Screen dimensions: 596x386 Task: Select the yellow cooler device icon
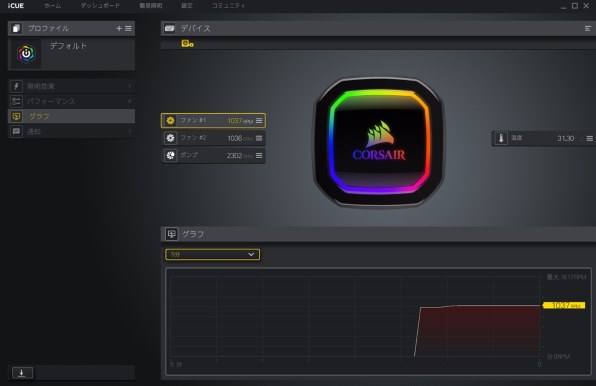pyautogui.click(x=187, y=44)
